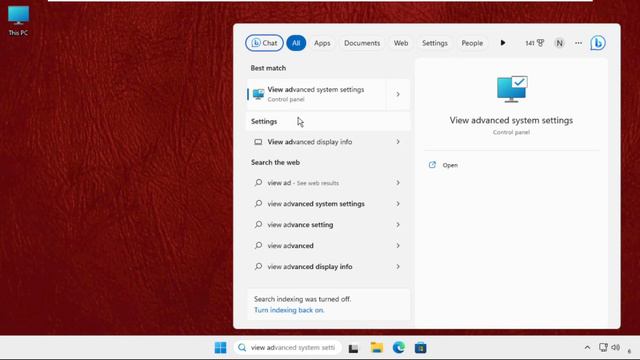Click the taskbar search box
This screenshot has width=640, height=360.
pos(287,347)
